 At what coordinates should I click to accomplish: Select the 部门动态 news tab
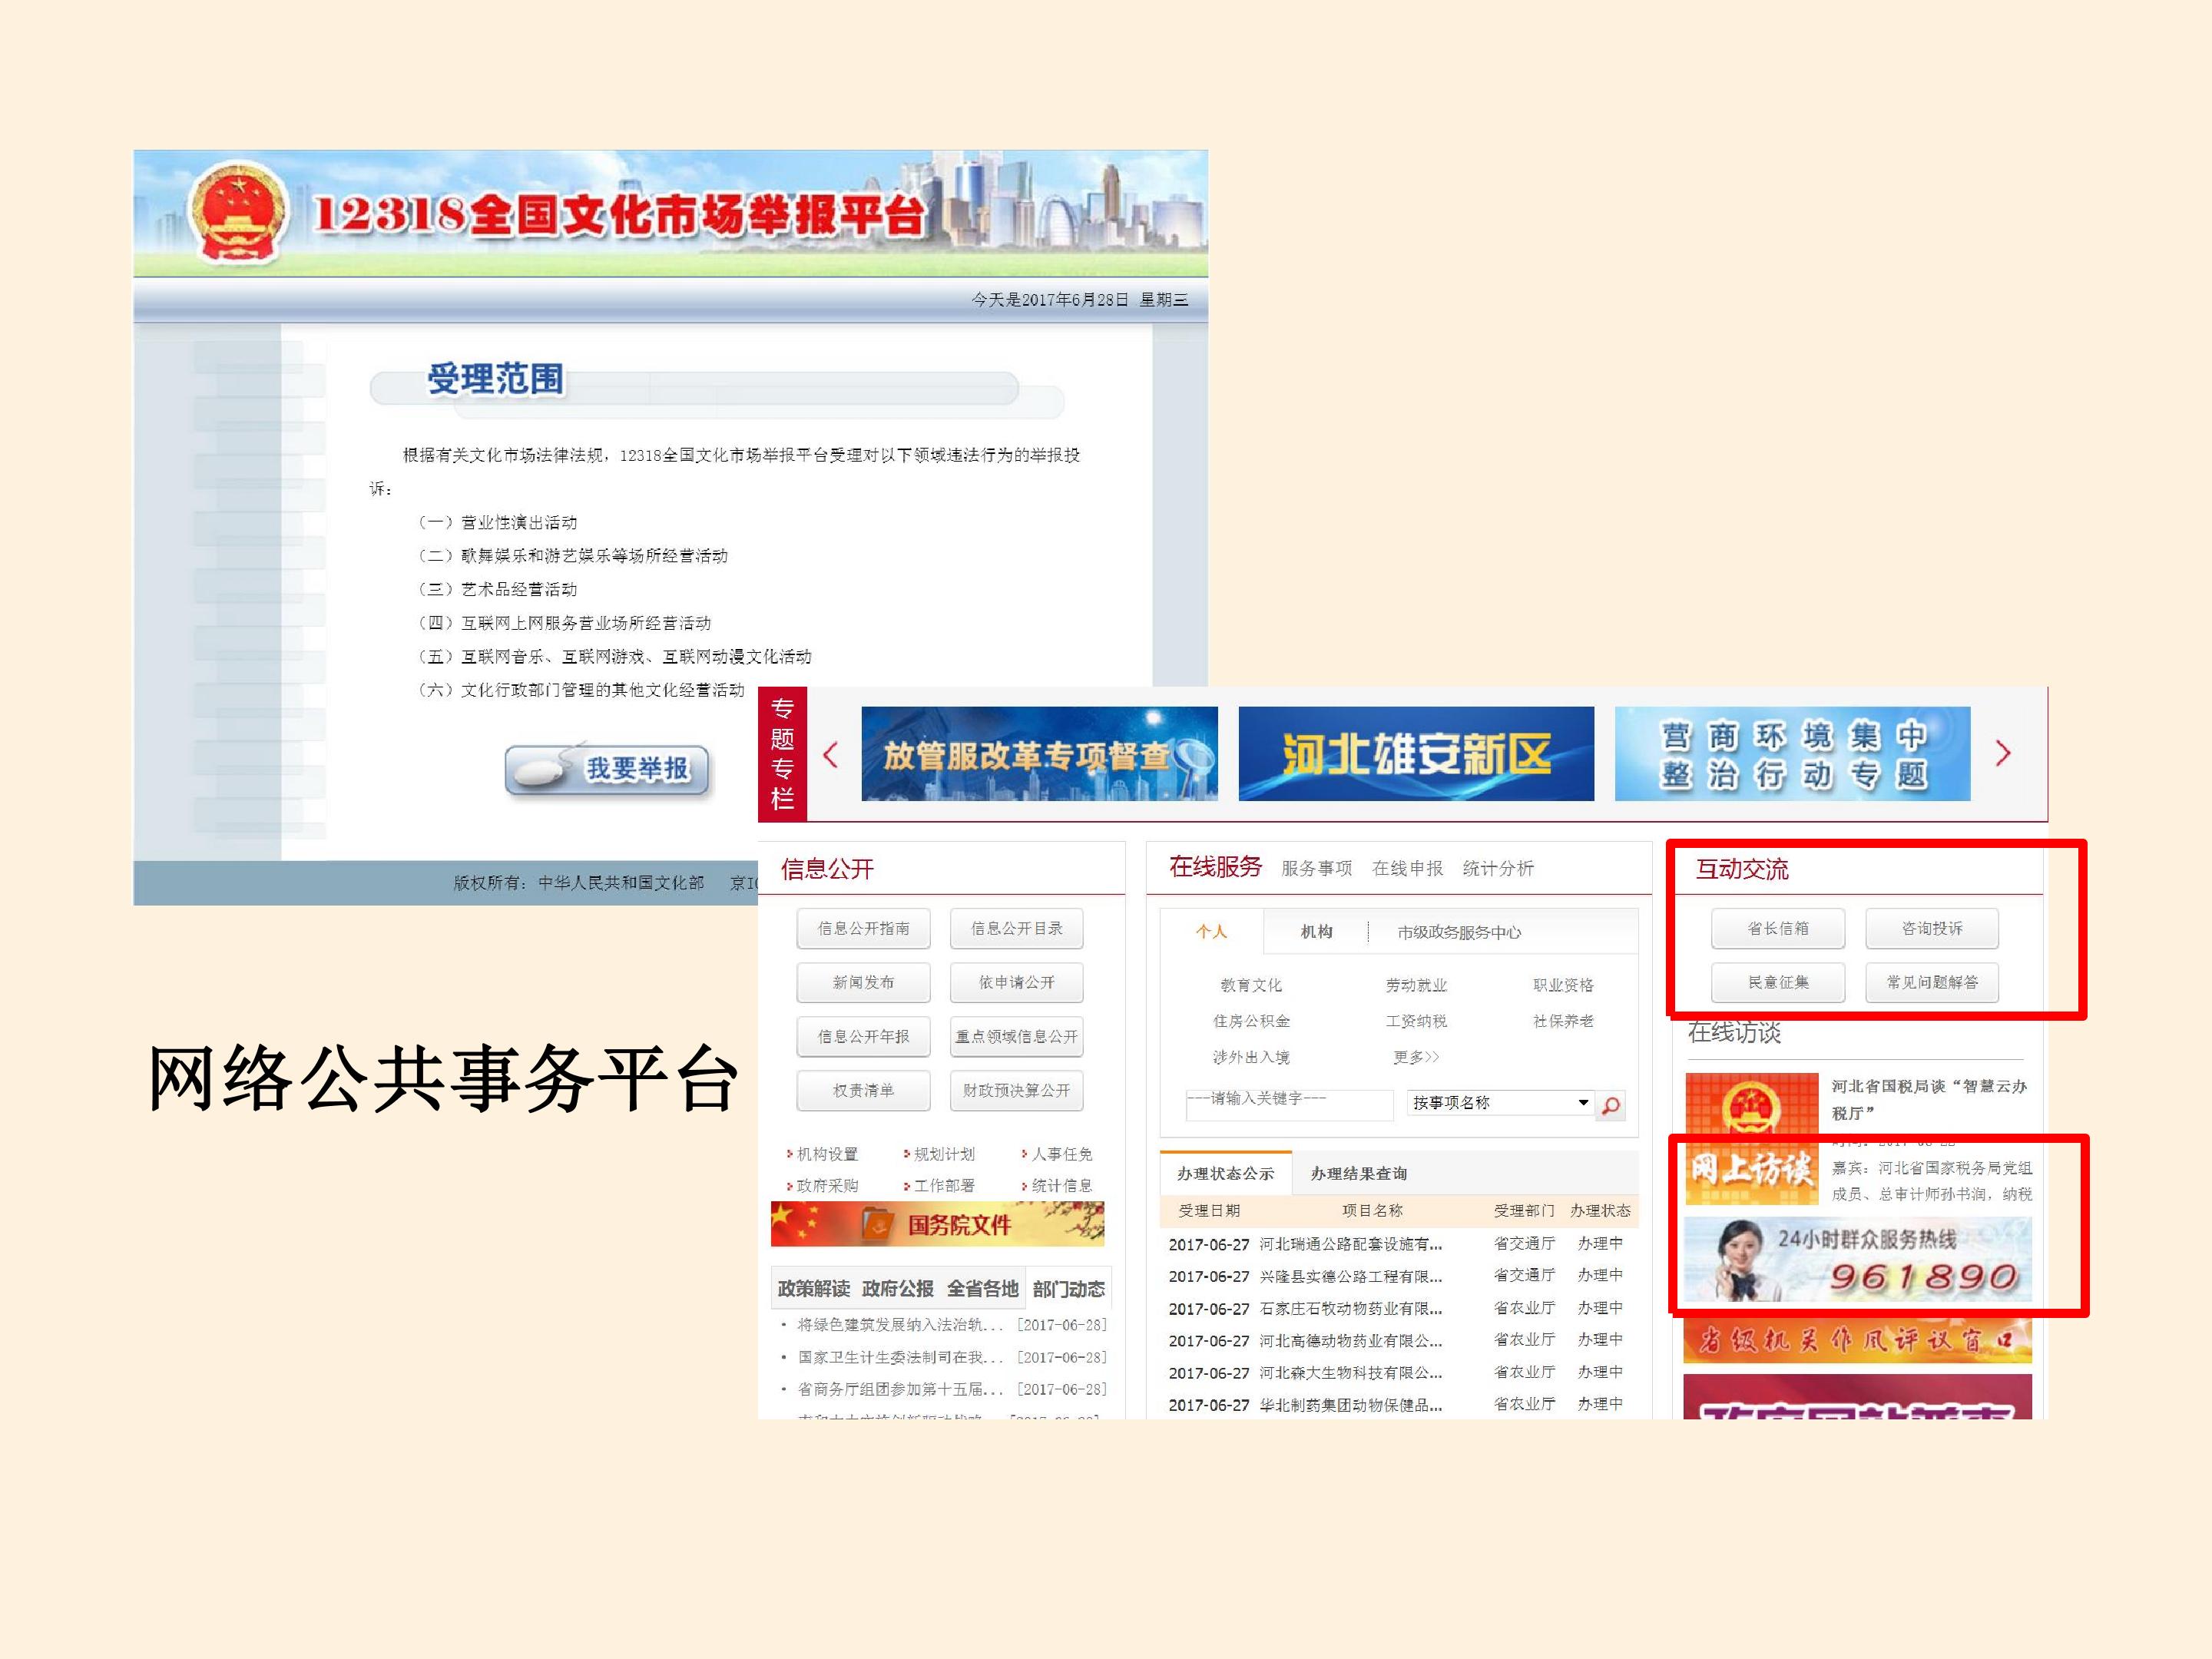point(1068,1289)
